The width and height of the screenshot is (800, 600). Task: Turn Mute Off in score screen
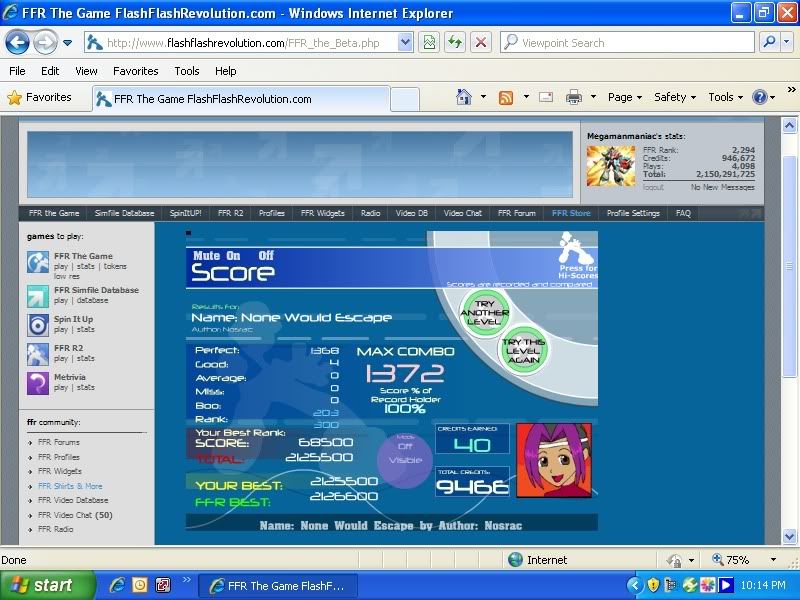pyautogui.click(x=266, y=256)
